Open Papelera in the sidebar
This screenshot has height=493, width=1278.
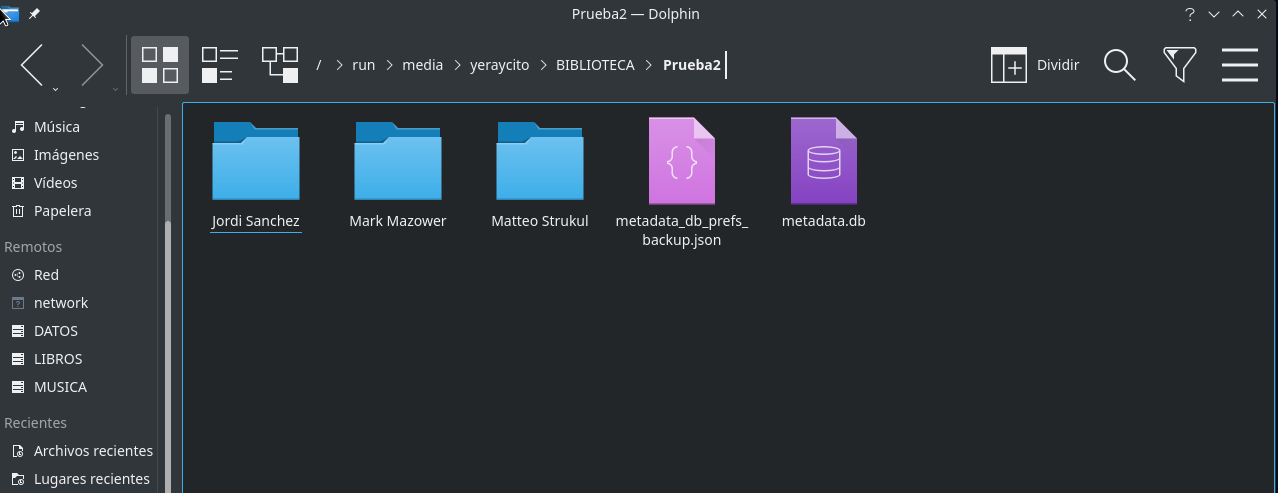[62, 211]
